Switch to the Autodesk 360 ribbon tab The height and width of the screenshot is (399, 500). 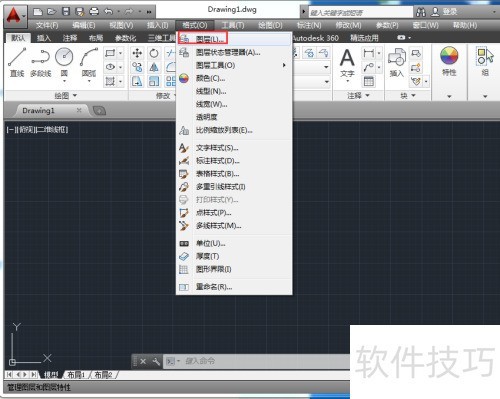(x=315, y=38)
